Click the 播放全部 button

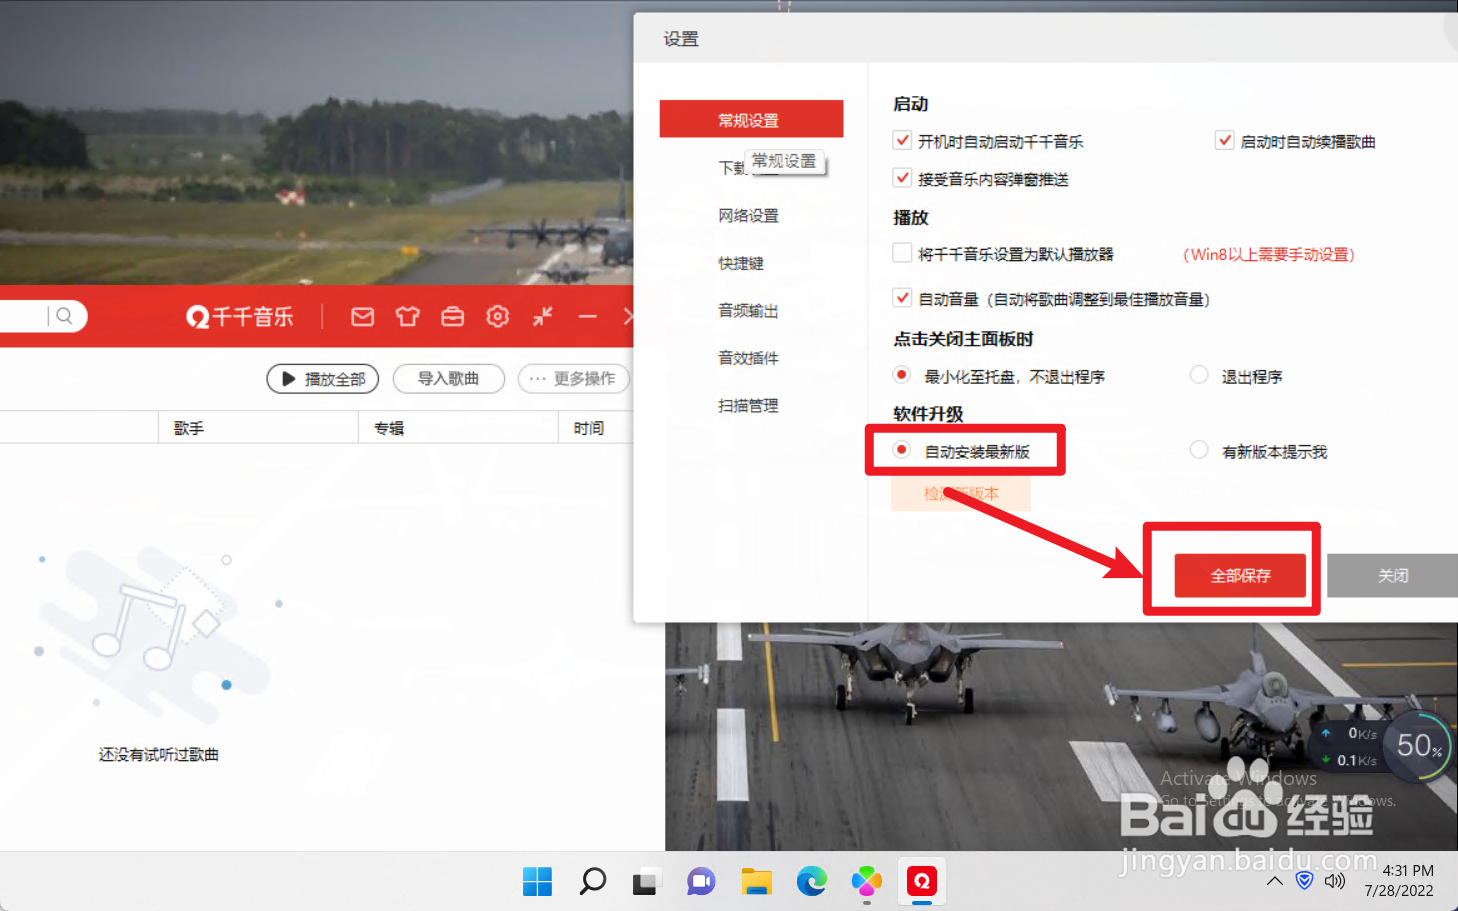coord(323,379)
